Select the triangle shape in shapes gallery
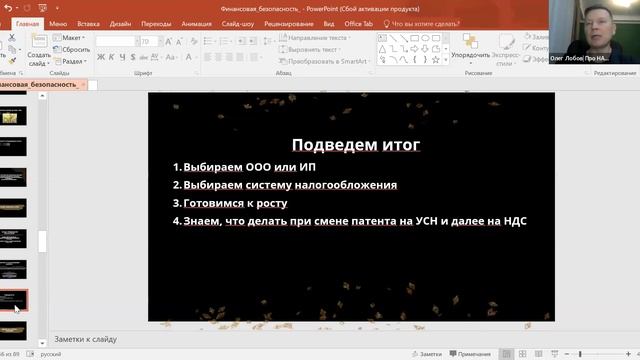Screen dimensions: 640x360 382,49
